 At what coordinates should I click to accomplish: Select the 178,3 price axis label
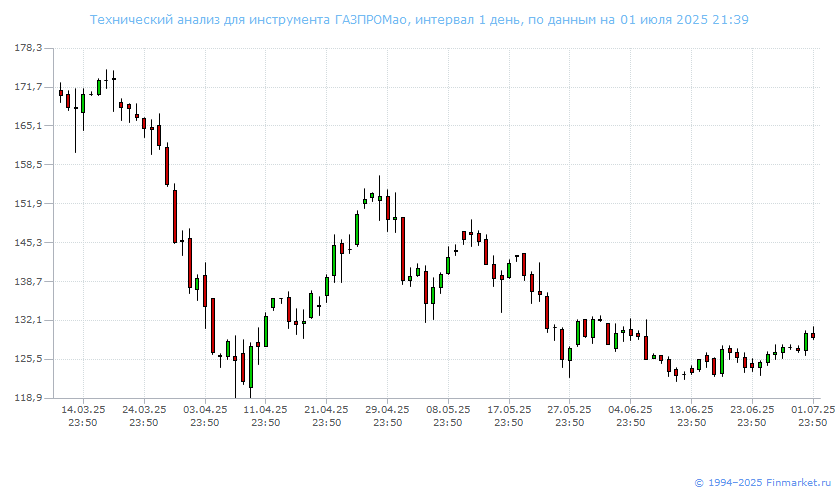28,48
